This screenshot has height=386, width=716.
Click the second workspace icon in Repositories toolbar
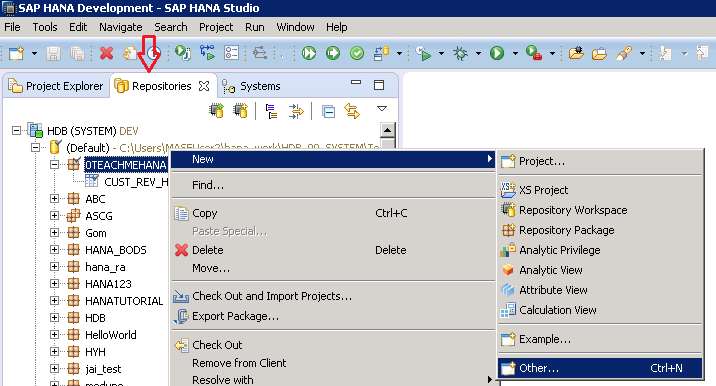pyautogui.click(x=241, y=111)
